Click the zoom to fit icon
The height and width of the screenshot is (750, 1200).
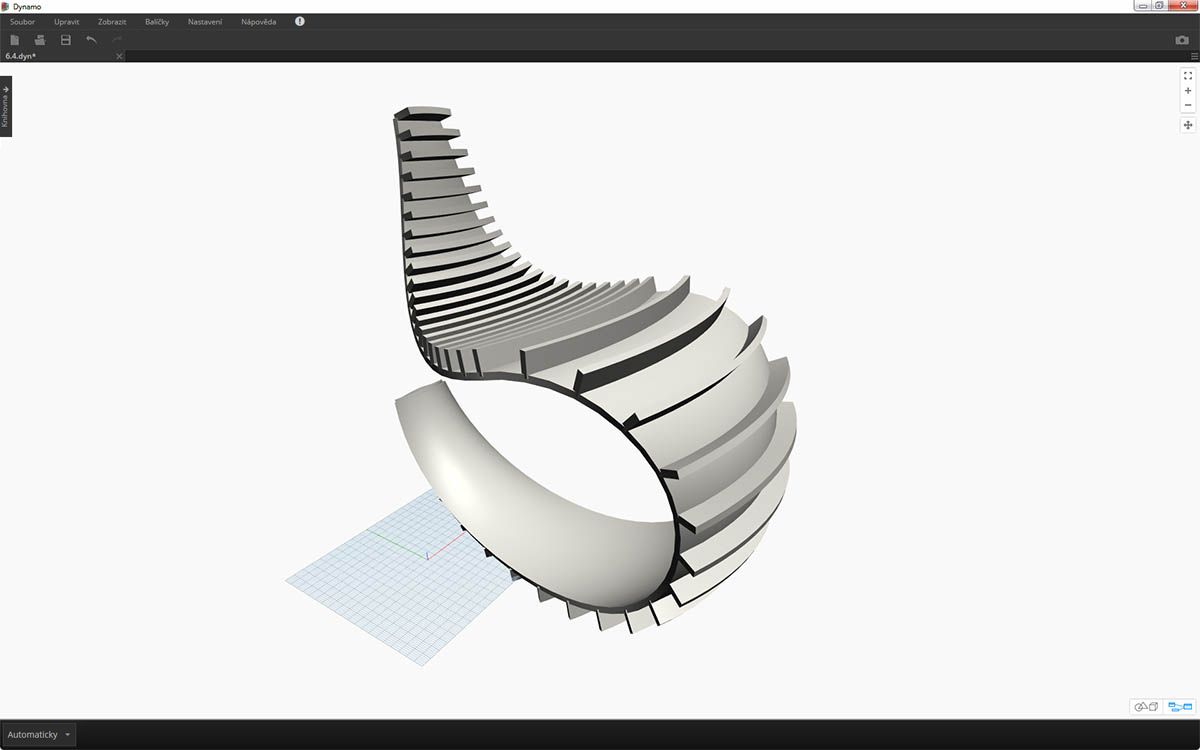(1188, 75)
